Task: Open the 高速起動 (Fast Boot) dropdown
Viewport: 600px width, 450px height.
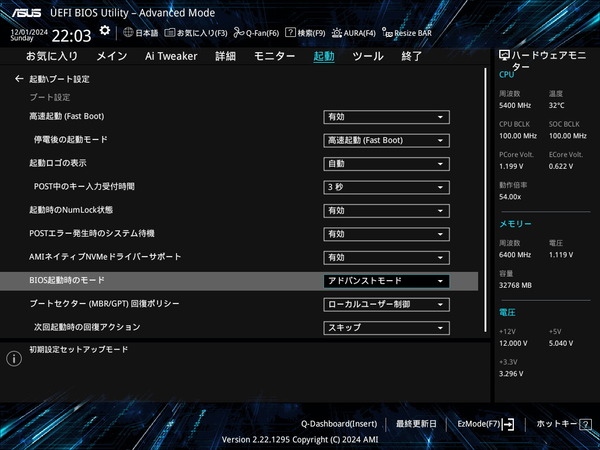Action: (x=386, y=117)
